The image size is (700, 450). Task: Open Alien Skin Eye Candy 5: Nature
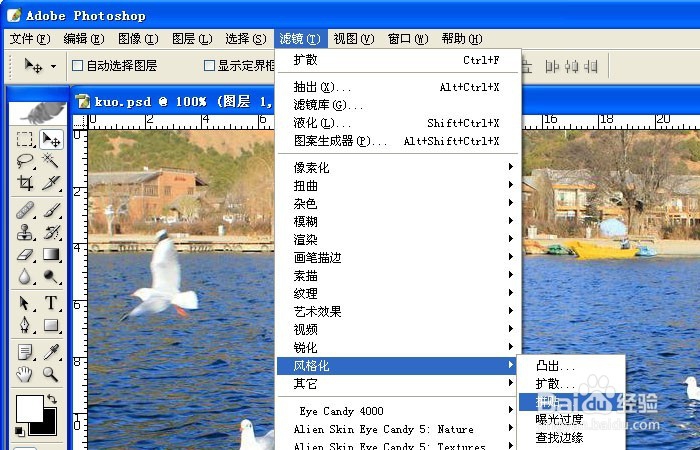coord(398,429)
